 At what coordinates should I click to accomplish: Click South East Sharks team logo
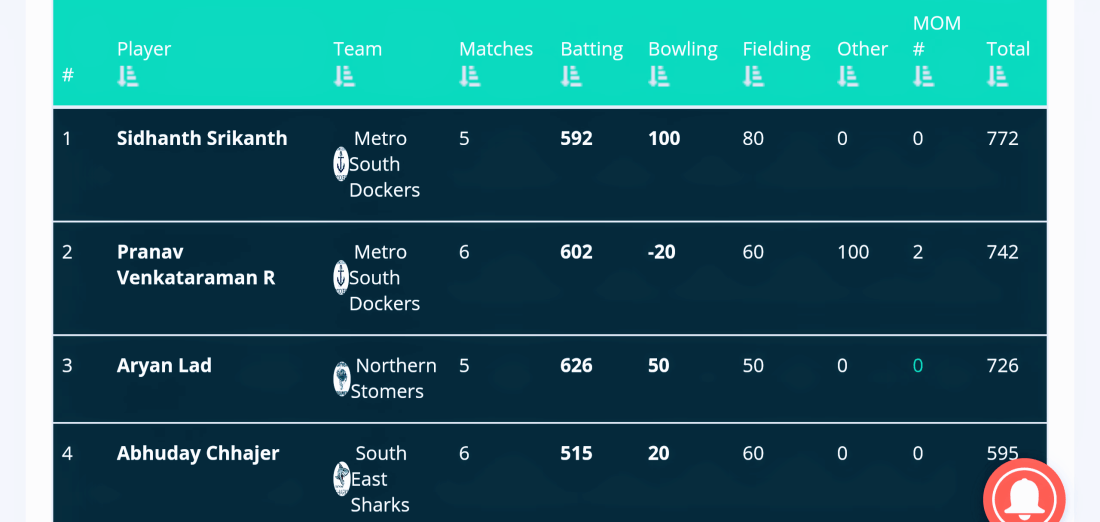point(342,479)
